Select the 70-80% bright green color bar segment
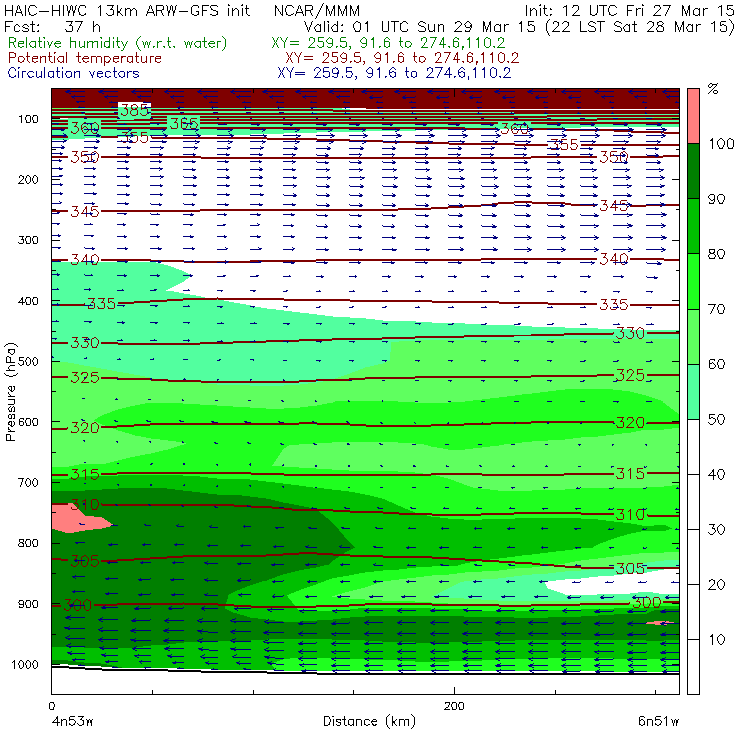The height and width of the screenshot is (740, 740). pyautogui.click(x=693, y=281)
